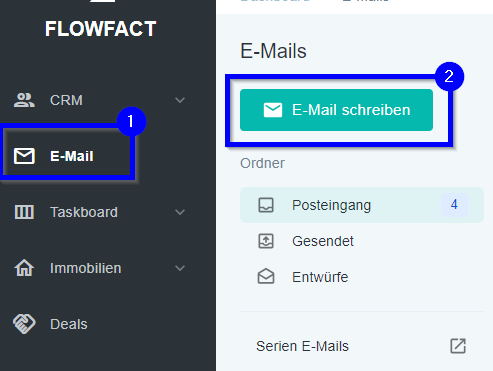Click the Immobilien house icon

pyautogui.click(x=24, y=268)
